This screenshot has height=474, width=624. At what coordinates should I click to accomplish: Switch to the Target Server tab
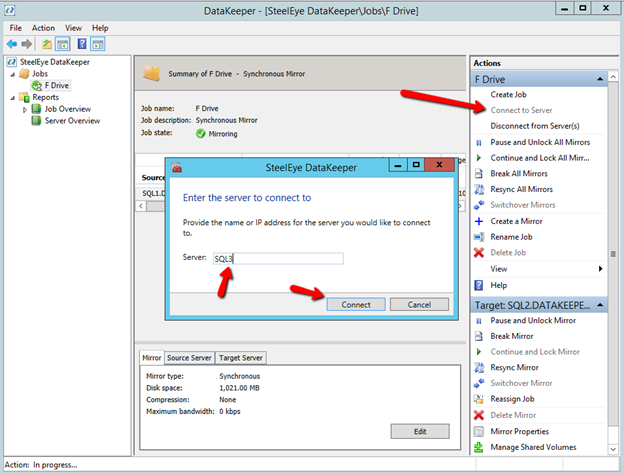click(x=240, y=357)
